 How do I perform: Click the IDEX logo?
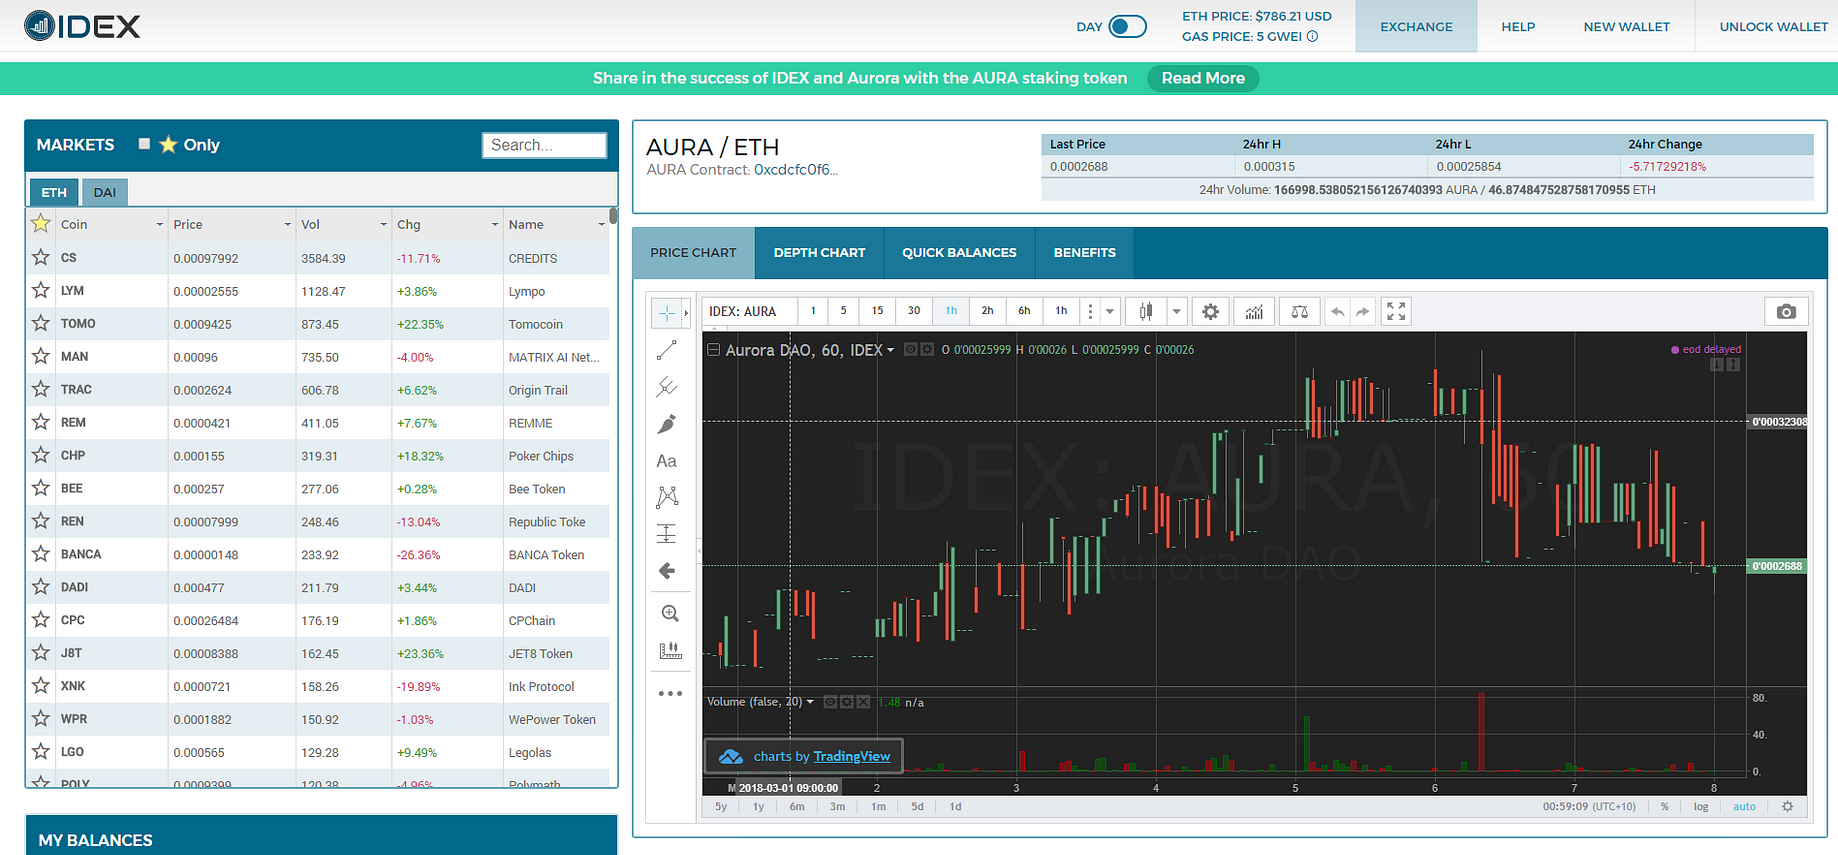pos(82,26)
